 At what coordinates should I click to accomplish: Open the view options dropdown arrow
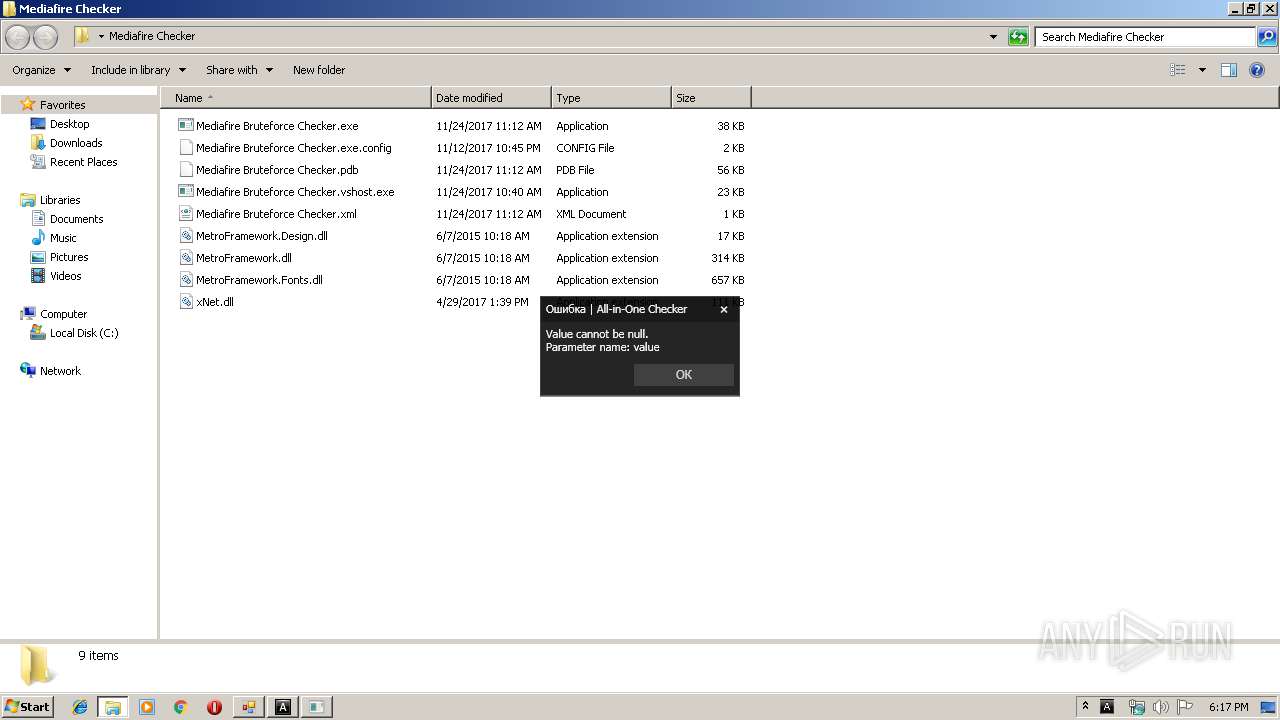click(1202, 70)
